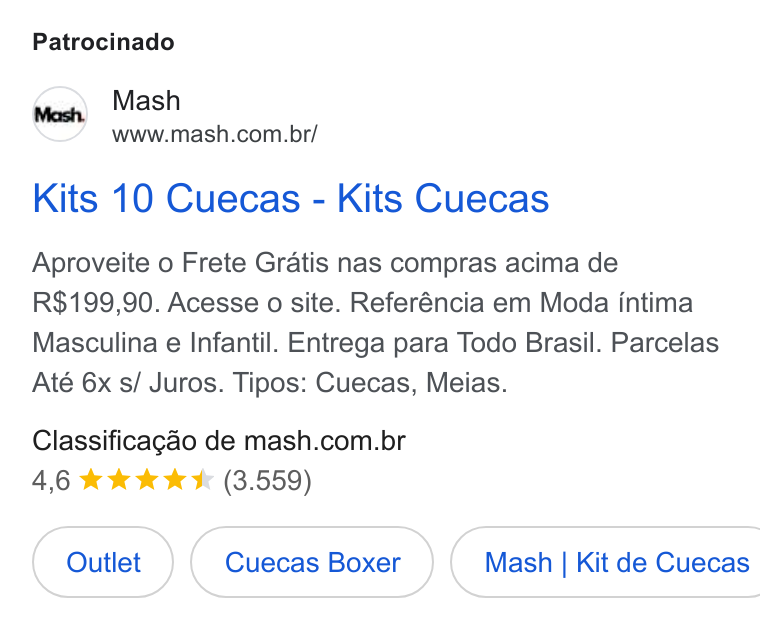Click the Classificação de mash.com.br text
This screenshot has height=630, width=760.
[x=219, y=441]
